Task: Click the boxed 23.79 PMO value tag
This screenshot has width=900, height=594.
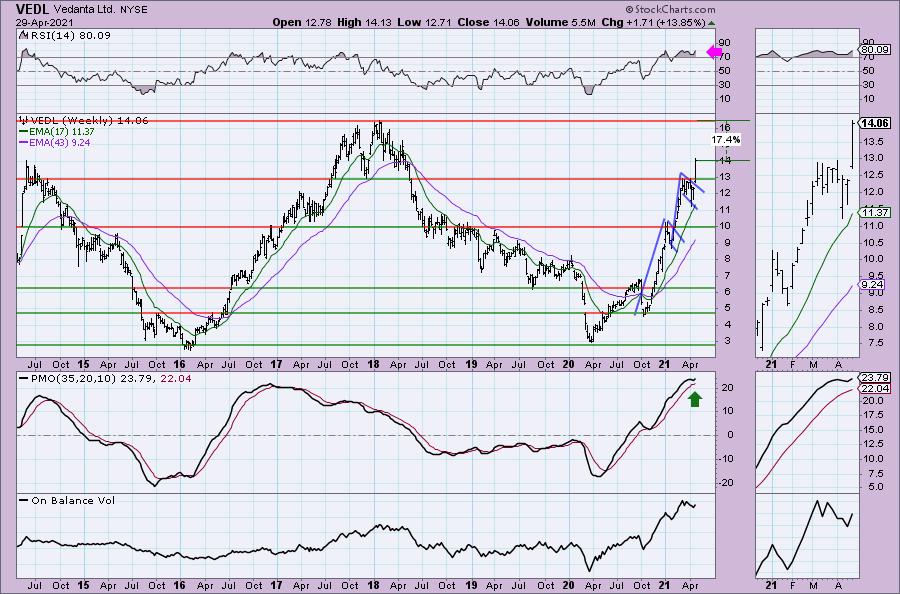Action: coord(874,378)
